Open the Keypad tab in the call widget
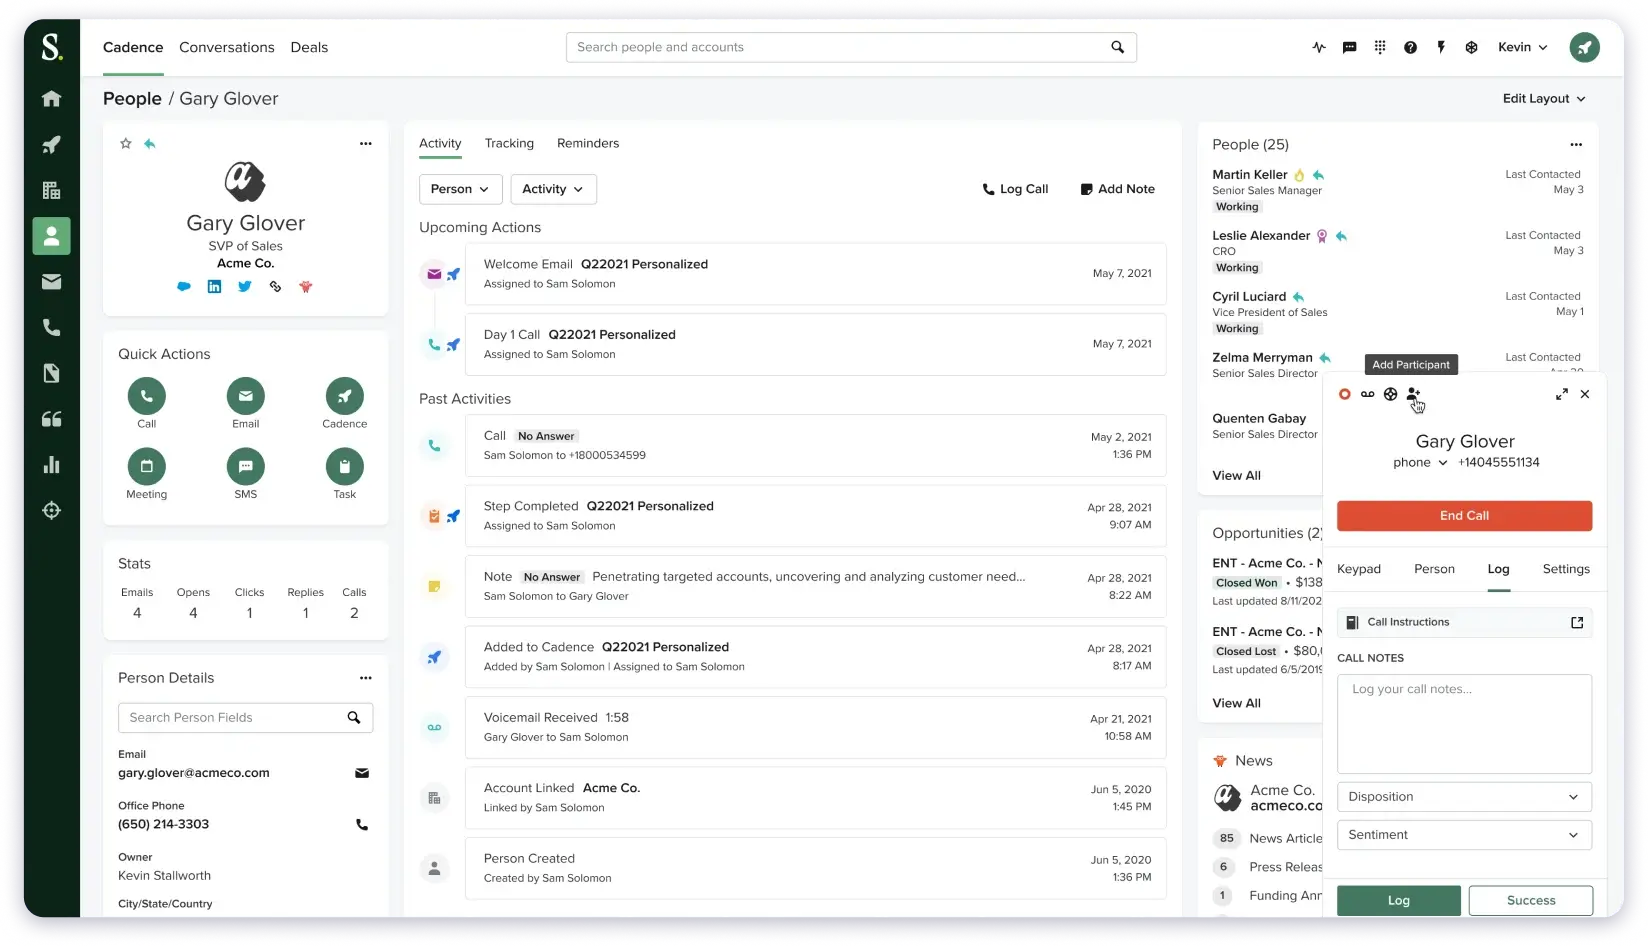 tap(1358, 569)
